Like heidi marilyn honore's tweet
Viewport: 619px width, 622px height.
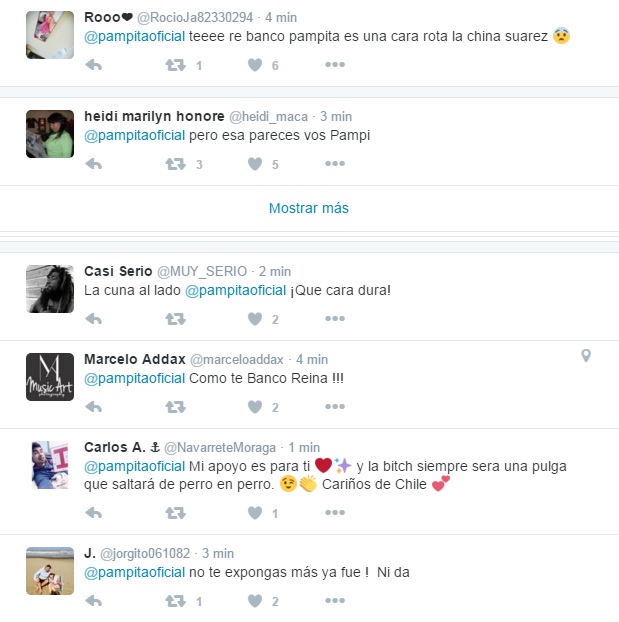255,164
